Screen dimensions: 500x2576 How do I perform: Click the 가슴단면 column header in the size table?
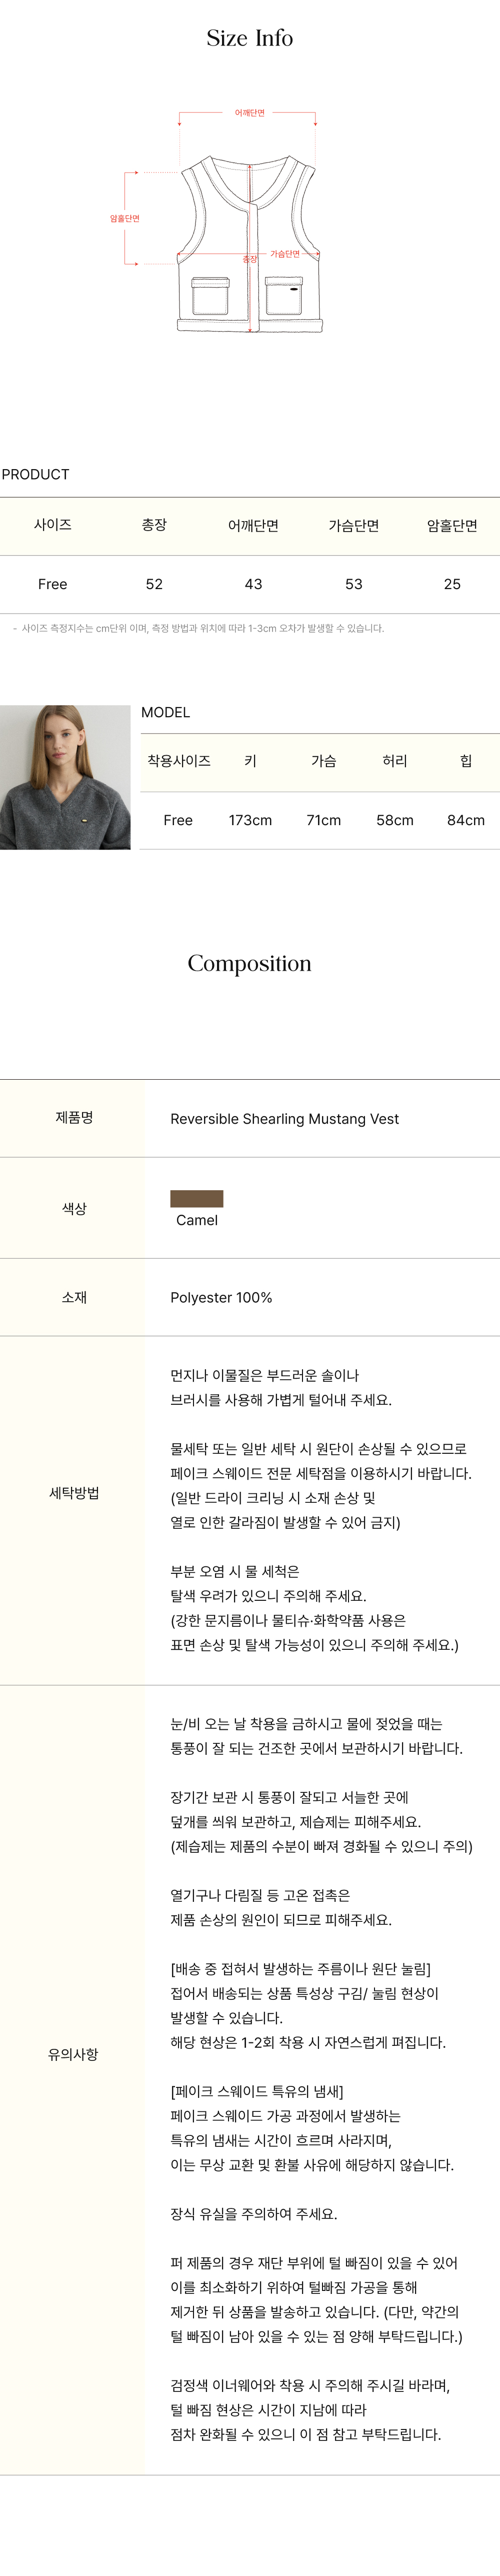(x=353, y=526)
